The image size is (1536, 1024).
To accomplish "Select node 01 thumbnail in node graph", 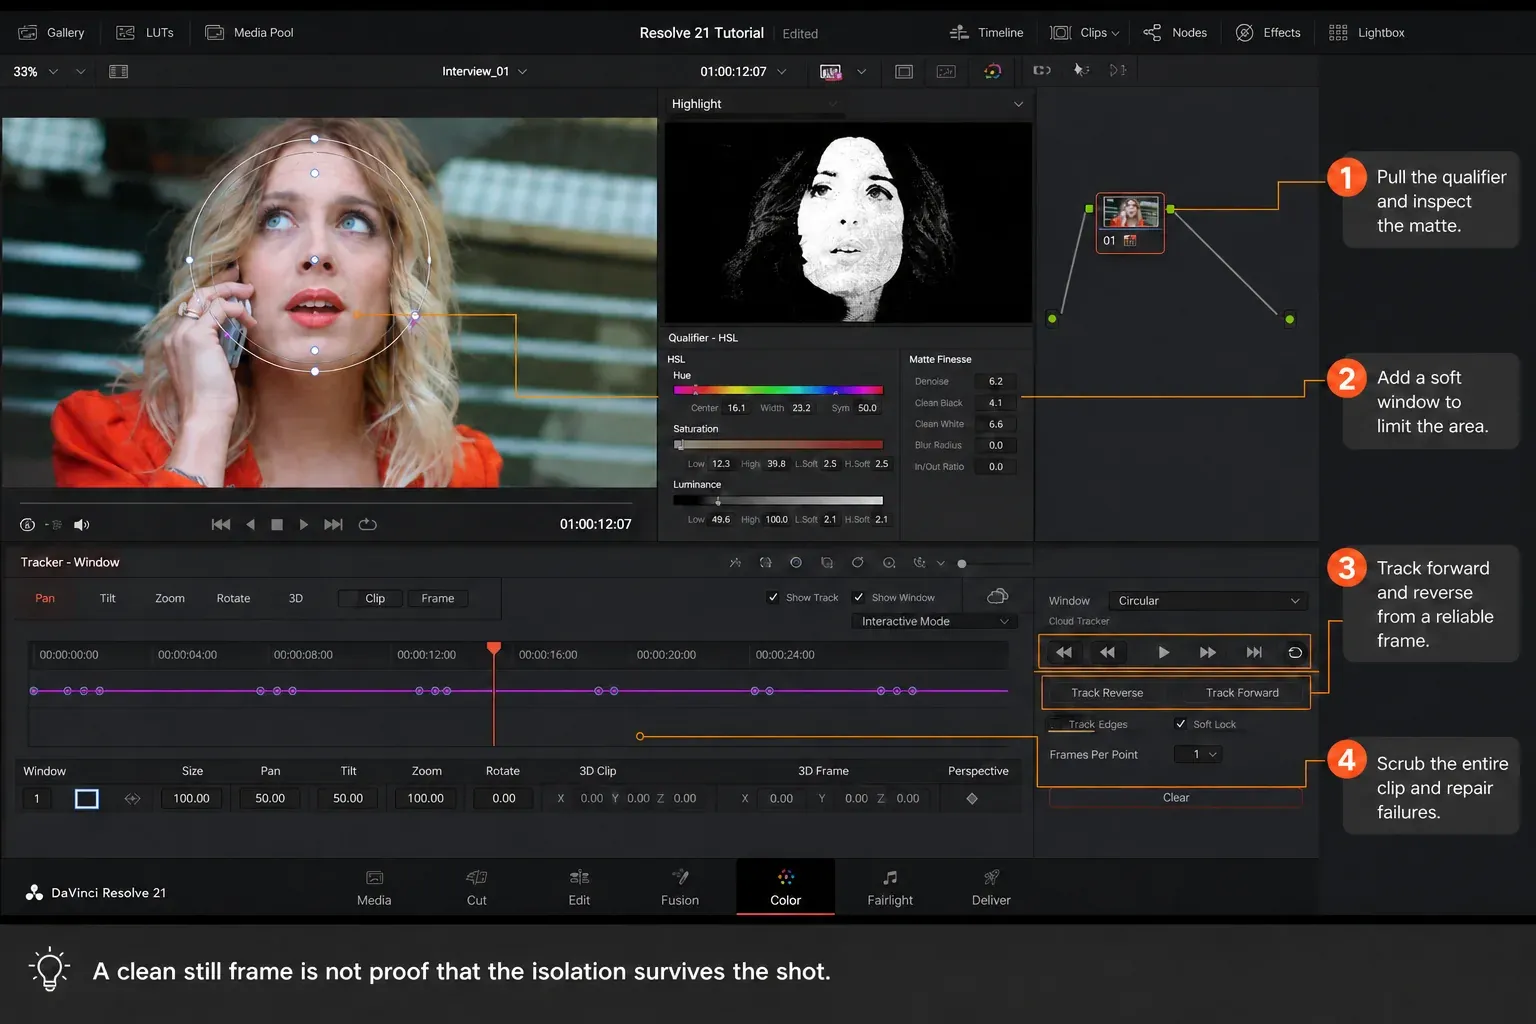I will 1130,212.
